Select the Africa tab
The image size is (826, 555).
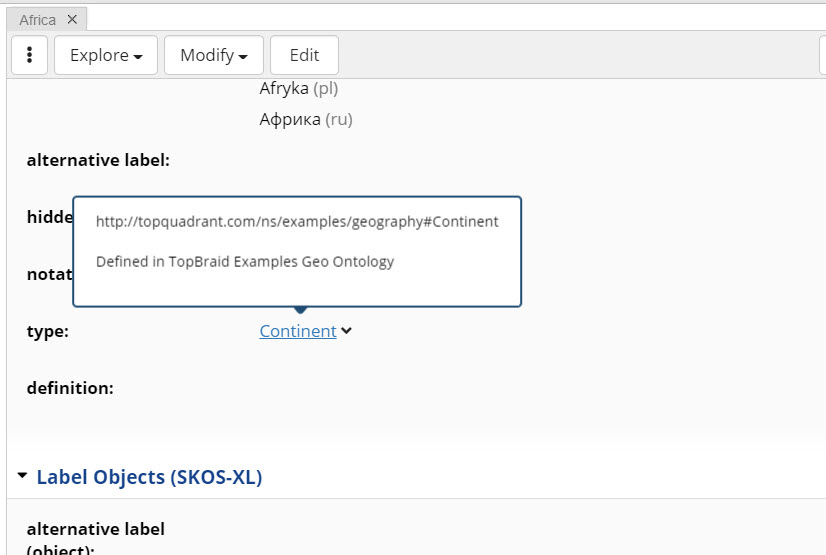pos(37,19)
